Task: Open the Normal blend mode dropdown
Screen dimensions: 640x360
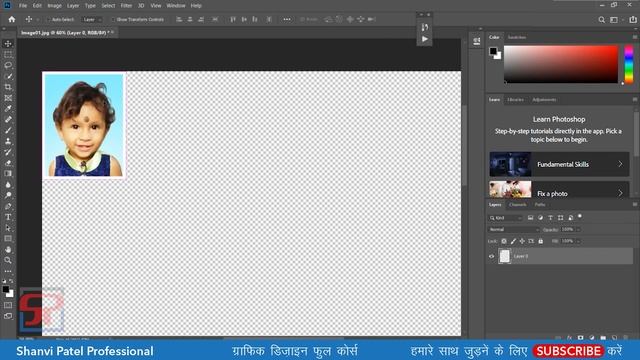Action: click(514, 229)
